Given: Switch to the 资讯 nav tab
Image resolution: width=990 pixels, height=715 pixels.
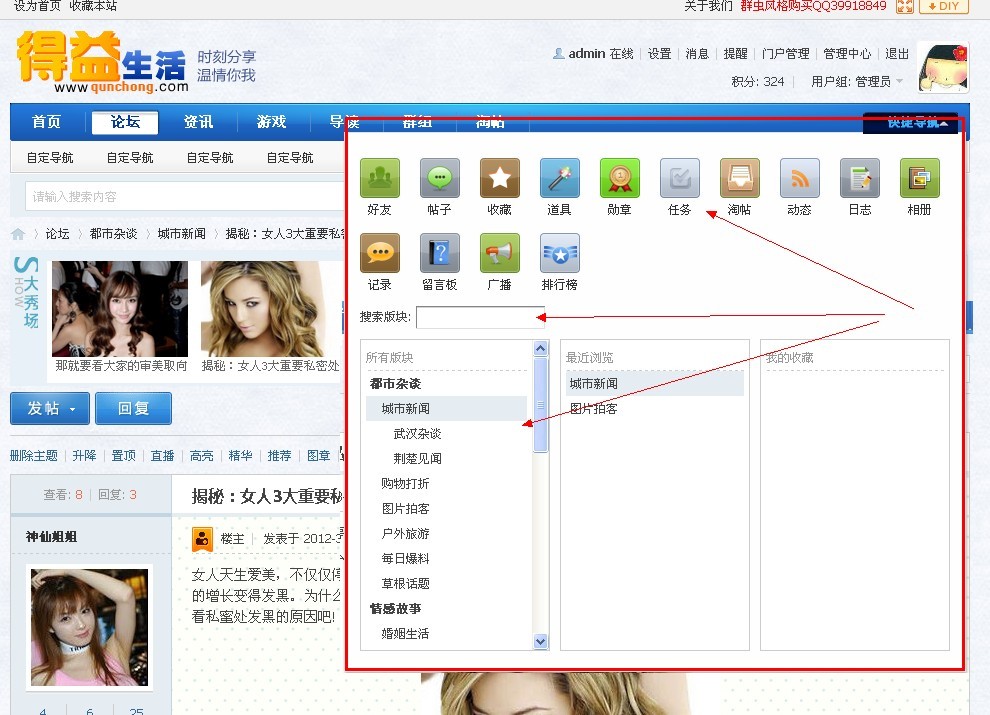Looking at the screenshot, I should click(198, 121).
